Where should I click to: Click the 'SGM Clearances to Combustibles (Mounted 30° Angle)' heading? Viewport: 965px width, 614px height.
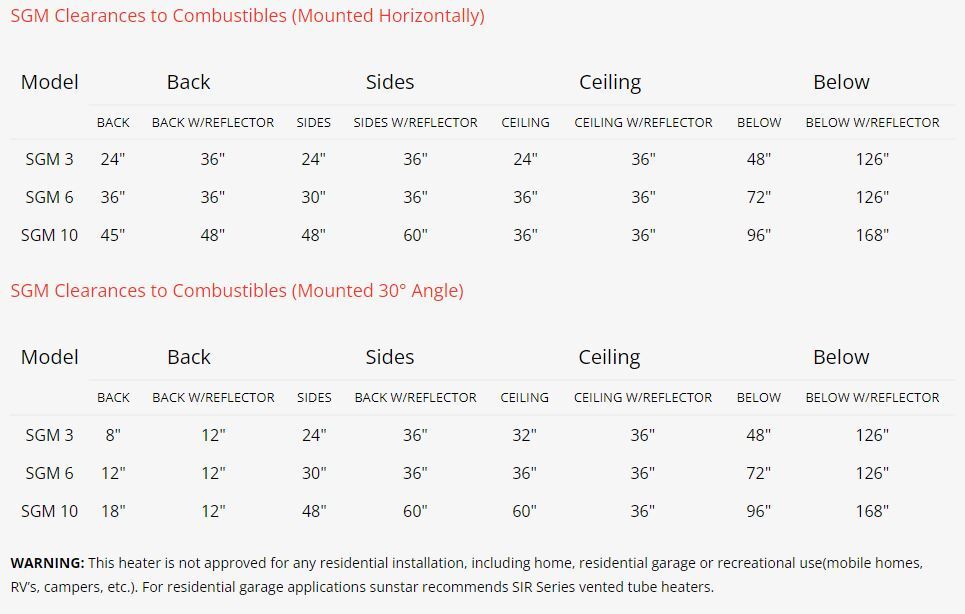pos(237,290)
